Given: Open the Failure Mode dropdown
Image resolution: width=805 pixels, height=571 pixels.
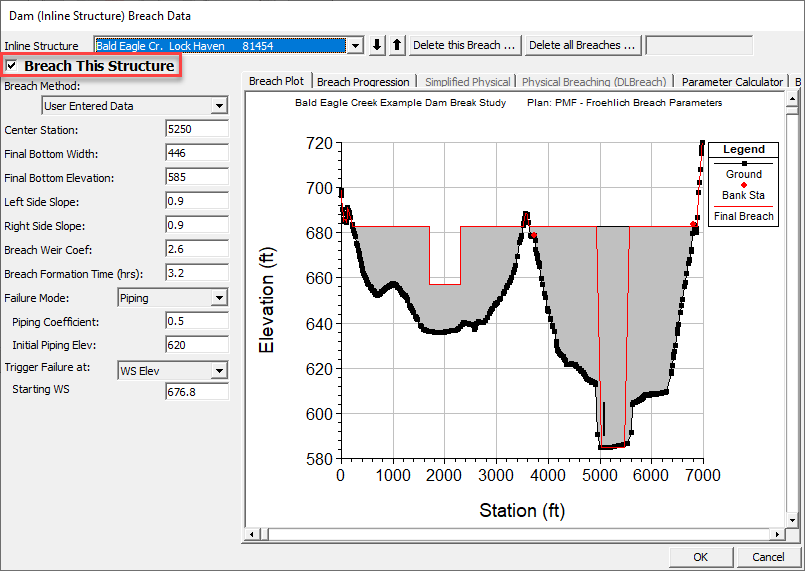Looking at the screenshot, I should (x=219, y=297).
